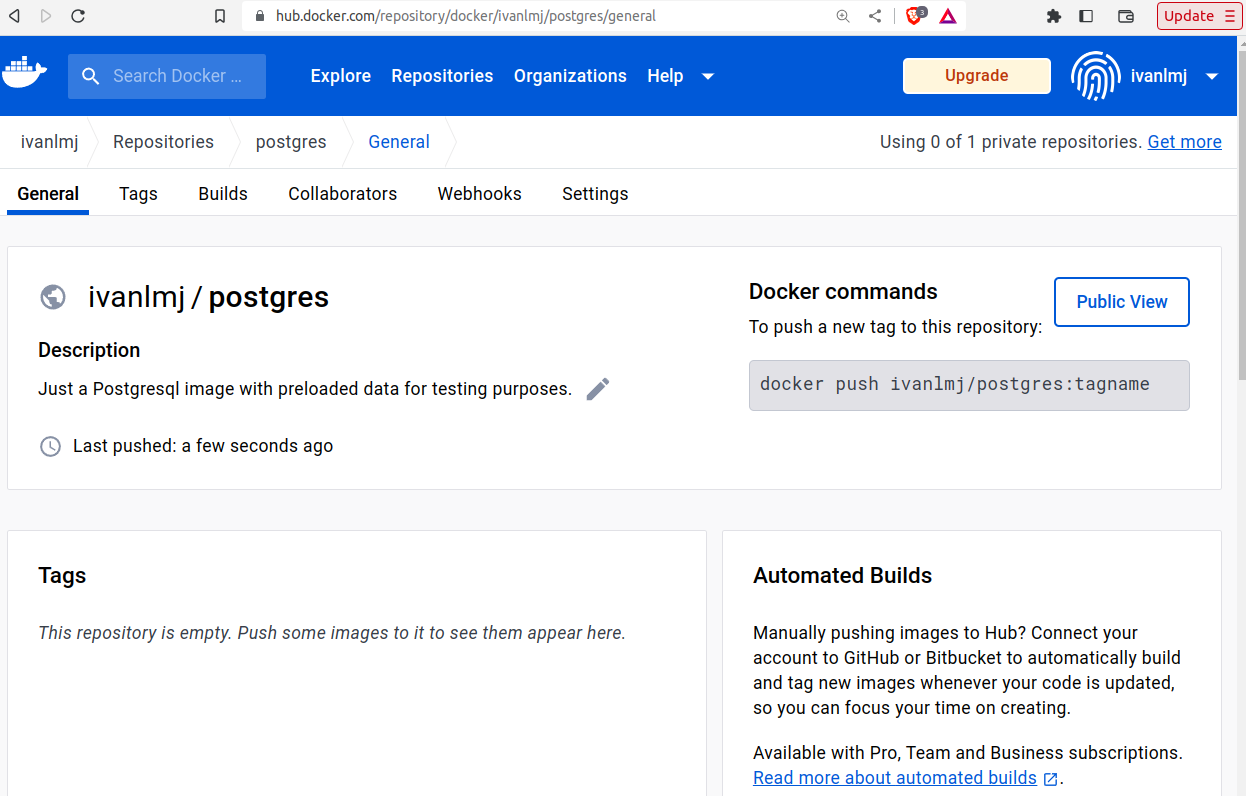Click the Automated Builds heading
The image size is (1246, 796).
842,576
